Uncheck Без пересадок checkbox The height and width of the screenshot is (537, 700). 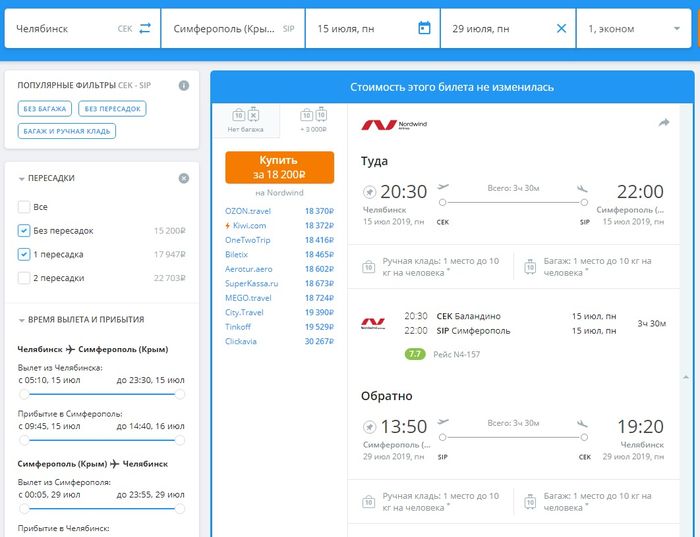pos(24,230)
